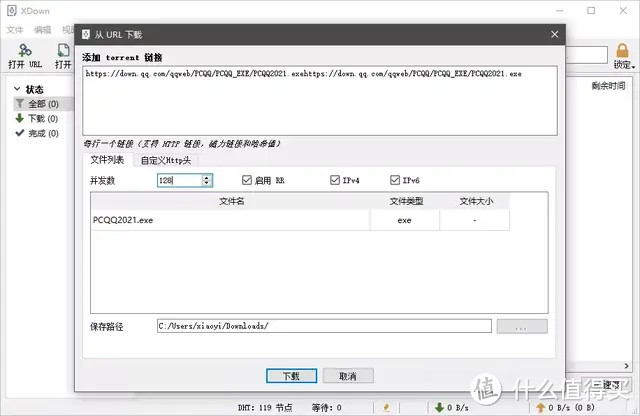Click the 锁定 lock icon
The image size is (640, 416).
(x=622, y=51)
